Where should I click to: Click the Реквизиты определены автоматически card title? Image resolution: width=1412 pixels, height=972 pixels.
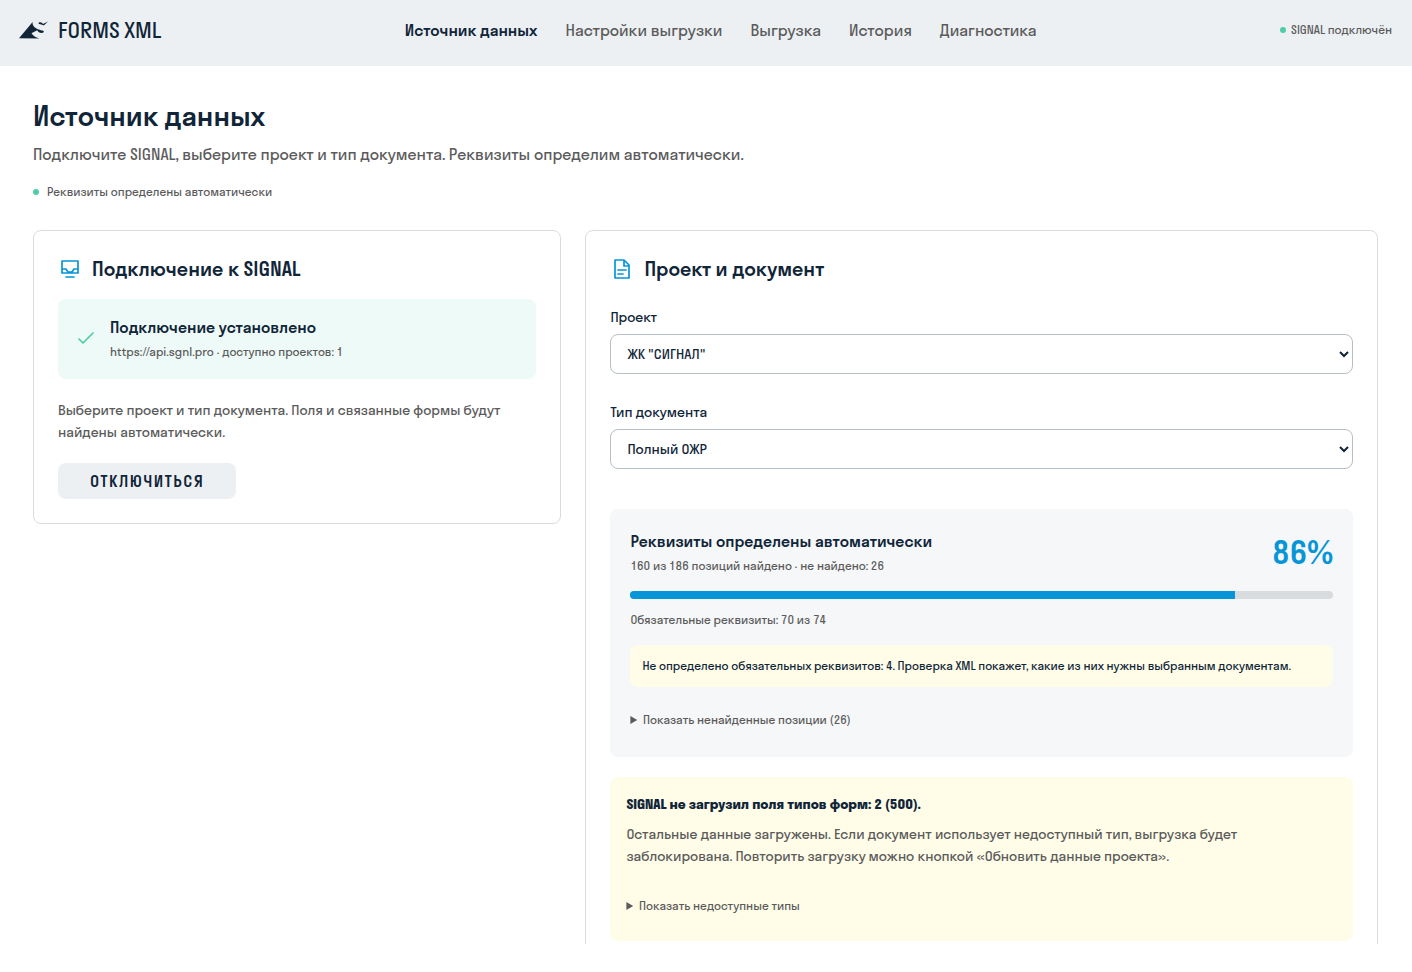tap(781, 542)
